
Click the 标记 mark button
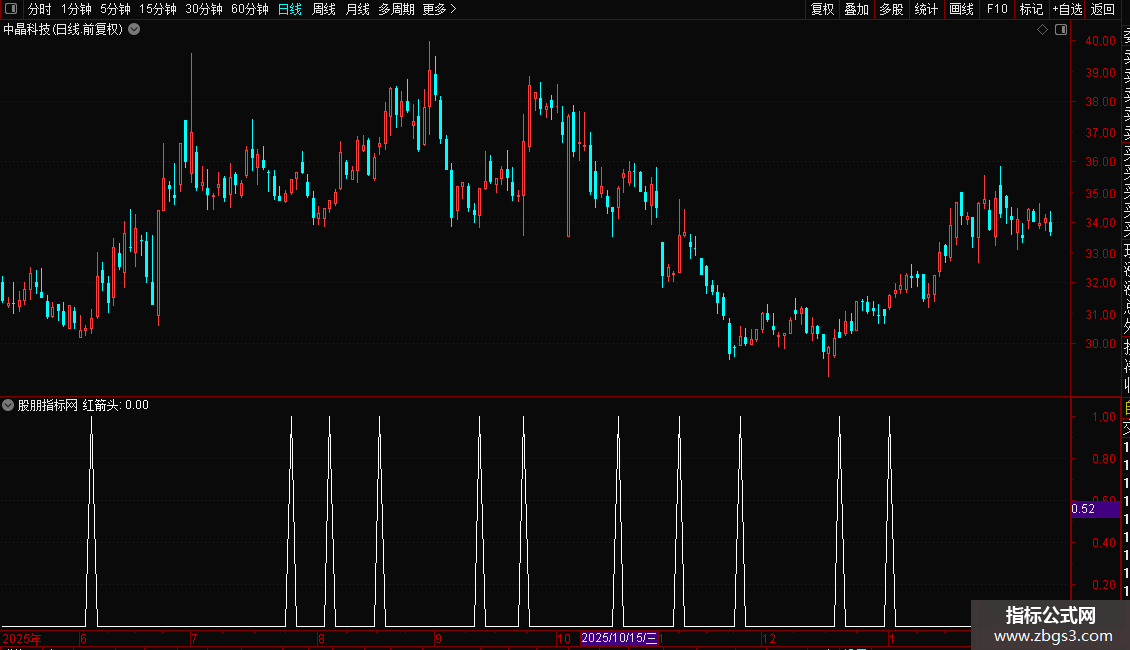1031,9
